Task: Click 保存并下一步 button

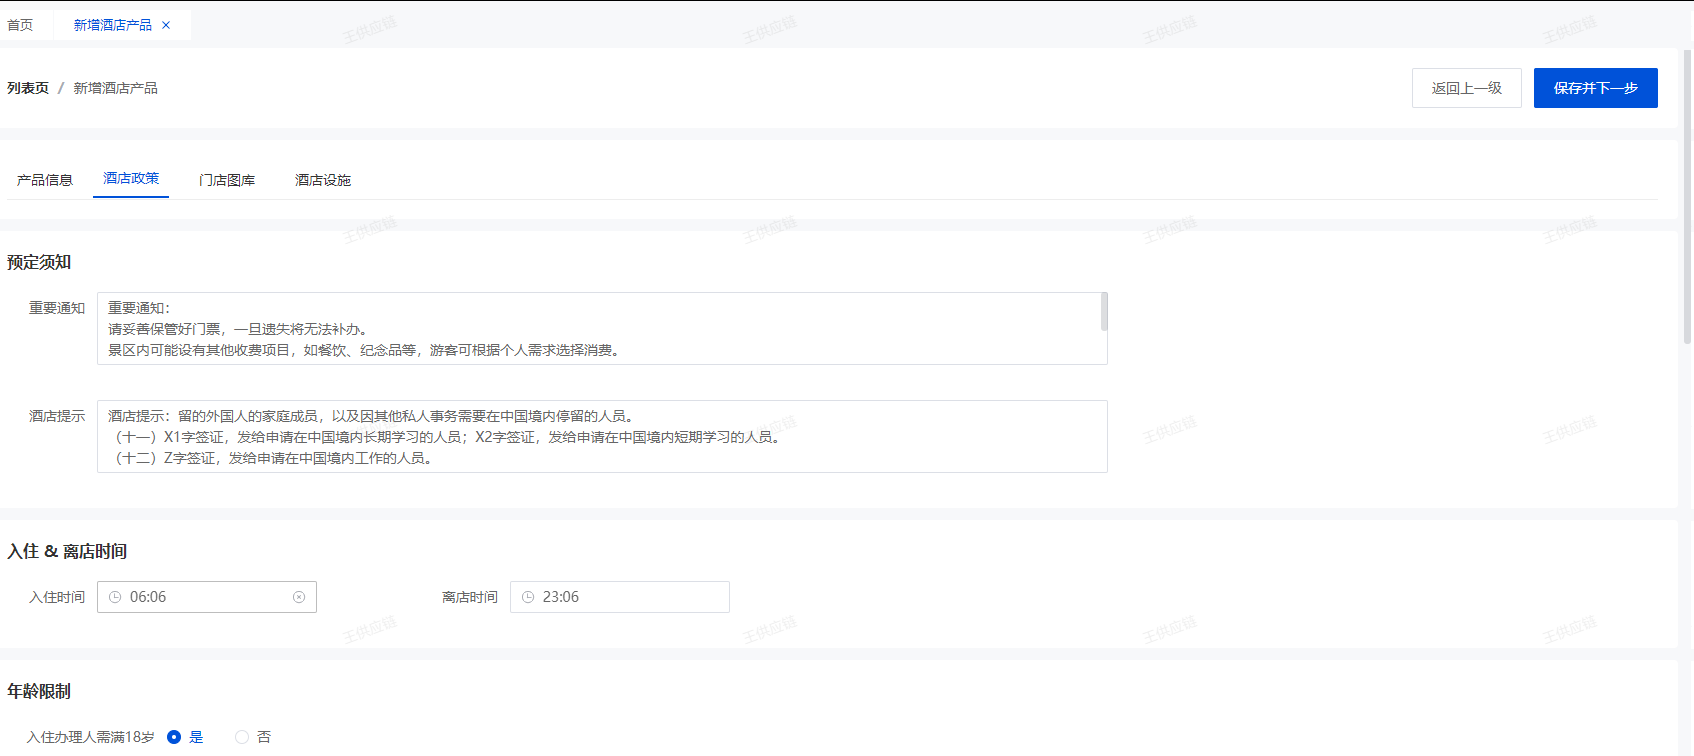Action: [x=1595, y=88]
